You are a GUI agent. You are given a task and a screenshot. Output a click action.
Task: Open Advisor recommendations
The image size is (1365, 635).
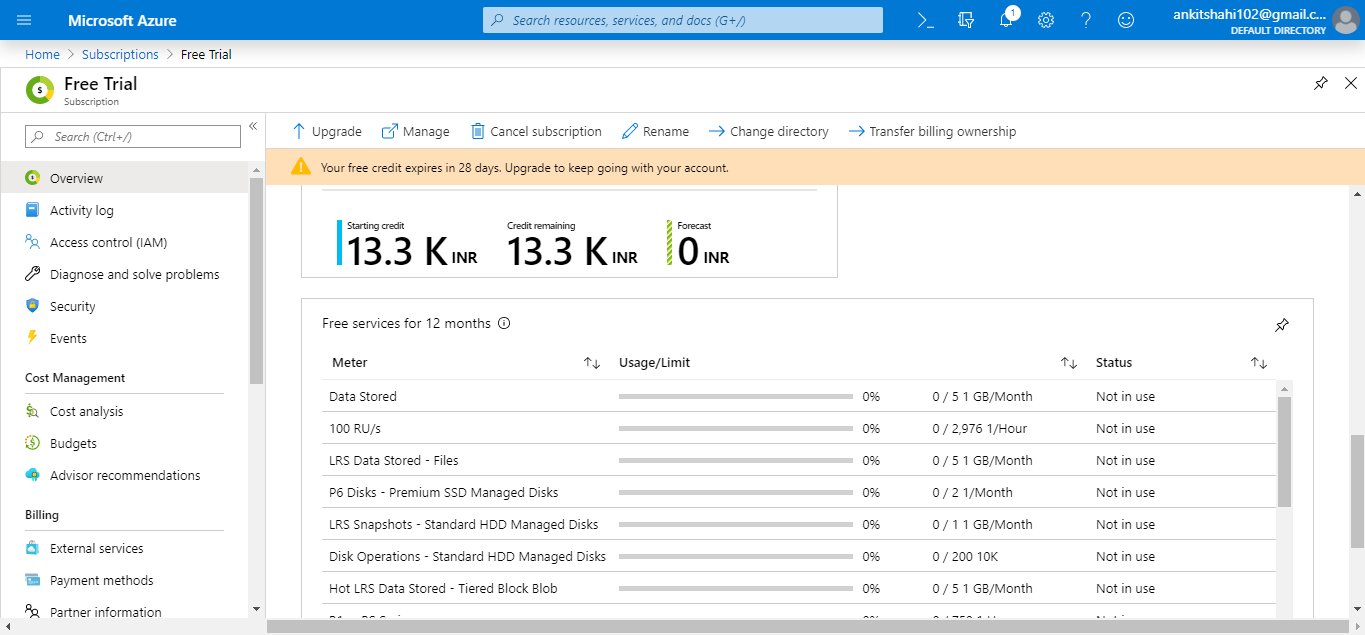point(124,475)
